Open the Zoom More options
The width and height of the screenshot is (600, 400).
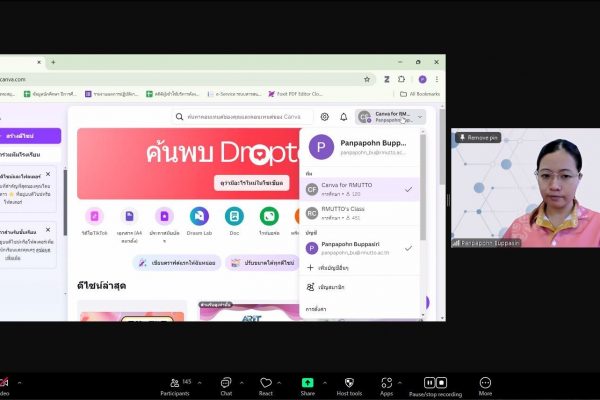pyautogui.click(x=485, y=387)
